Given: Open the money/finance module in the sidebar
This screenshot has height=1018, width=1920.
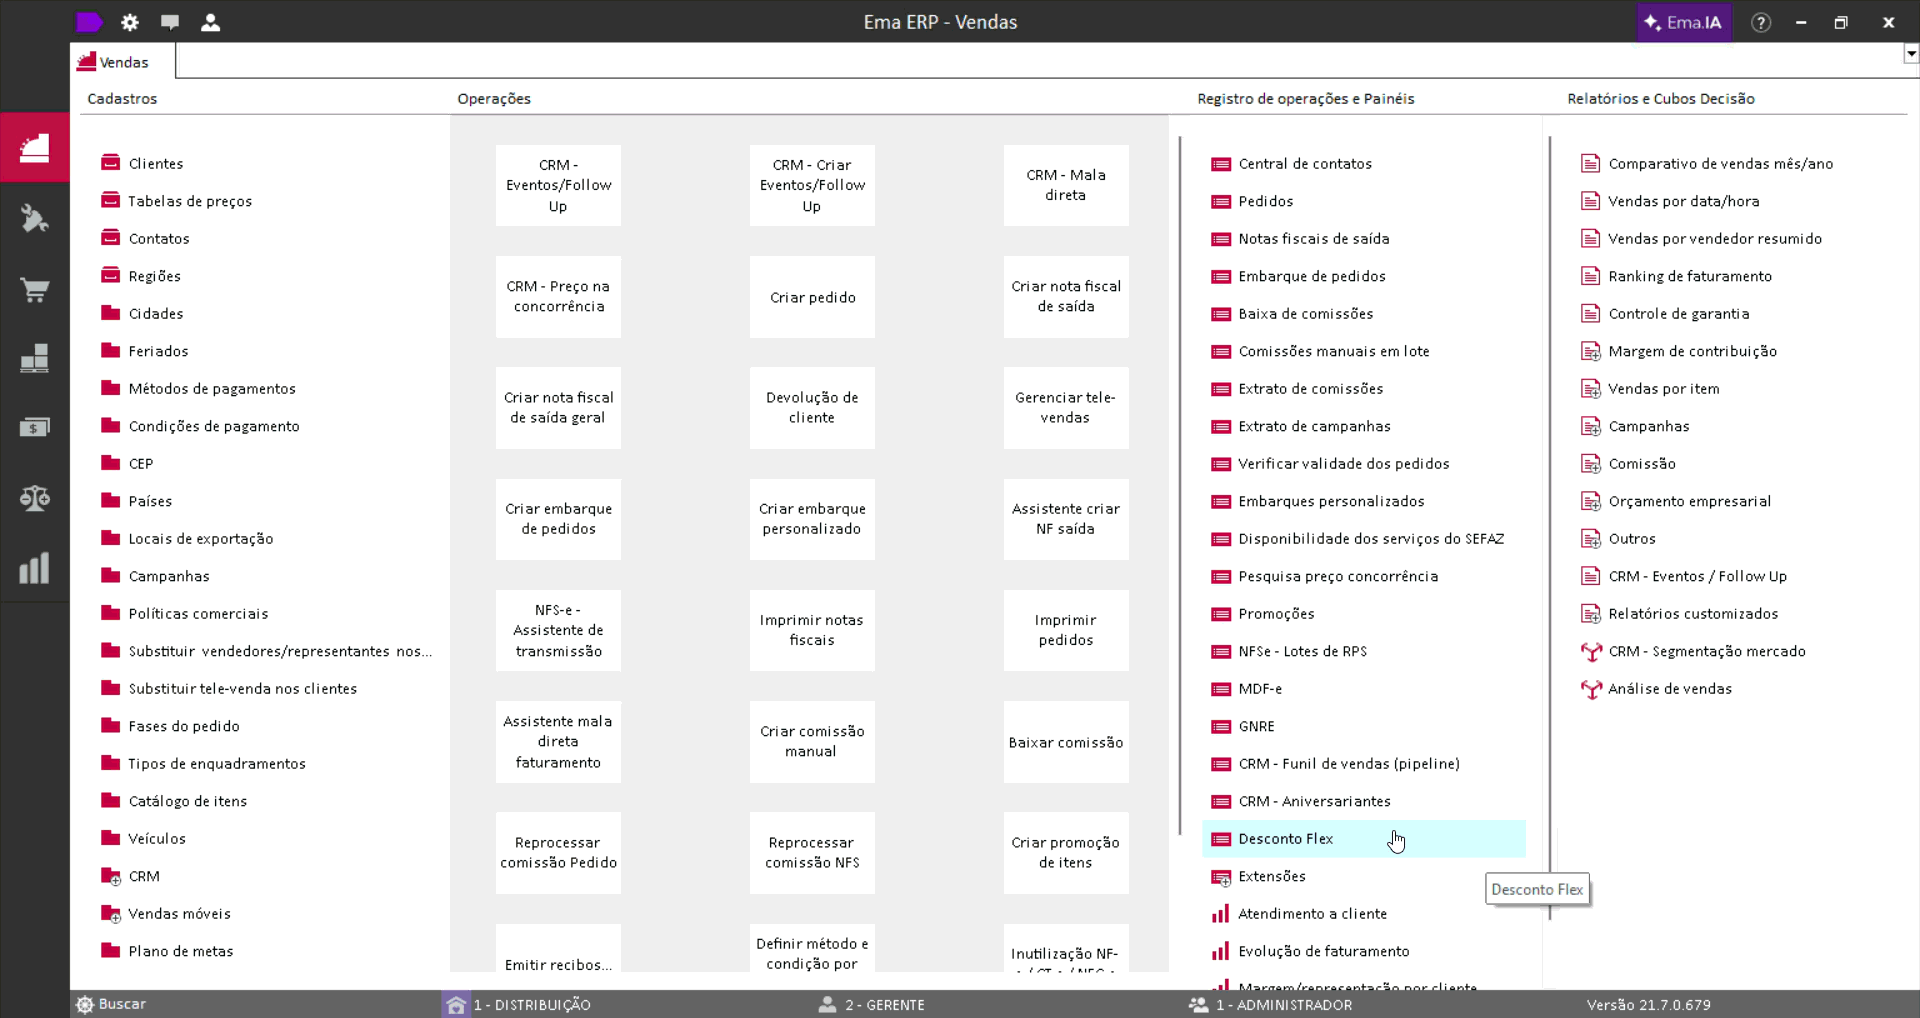Looking at the screenshot, I should [35, 428].
